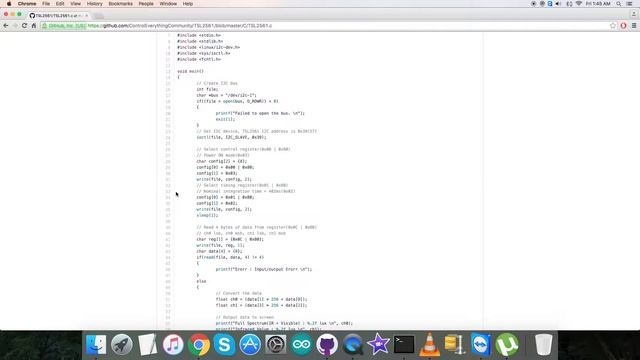
Task: Open the Help menu
Action: (188, 4)
